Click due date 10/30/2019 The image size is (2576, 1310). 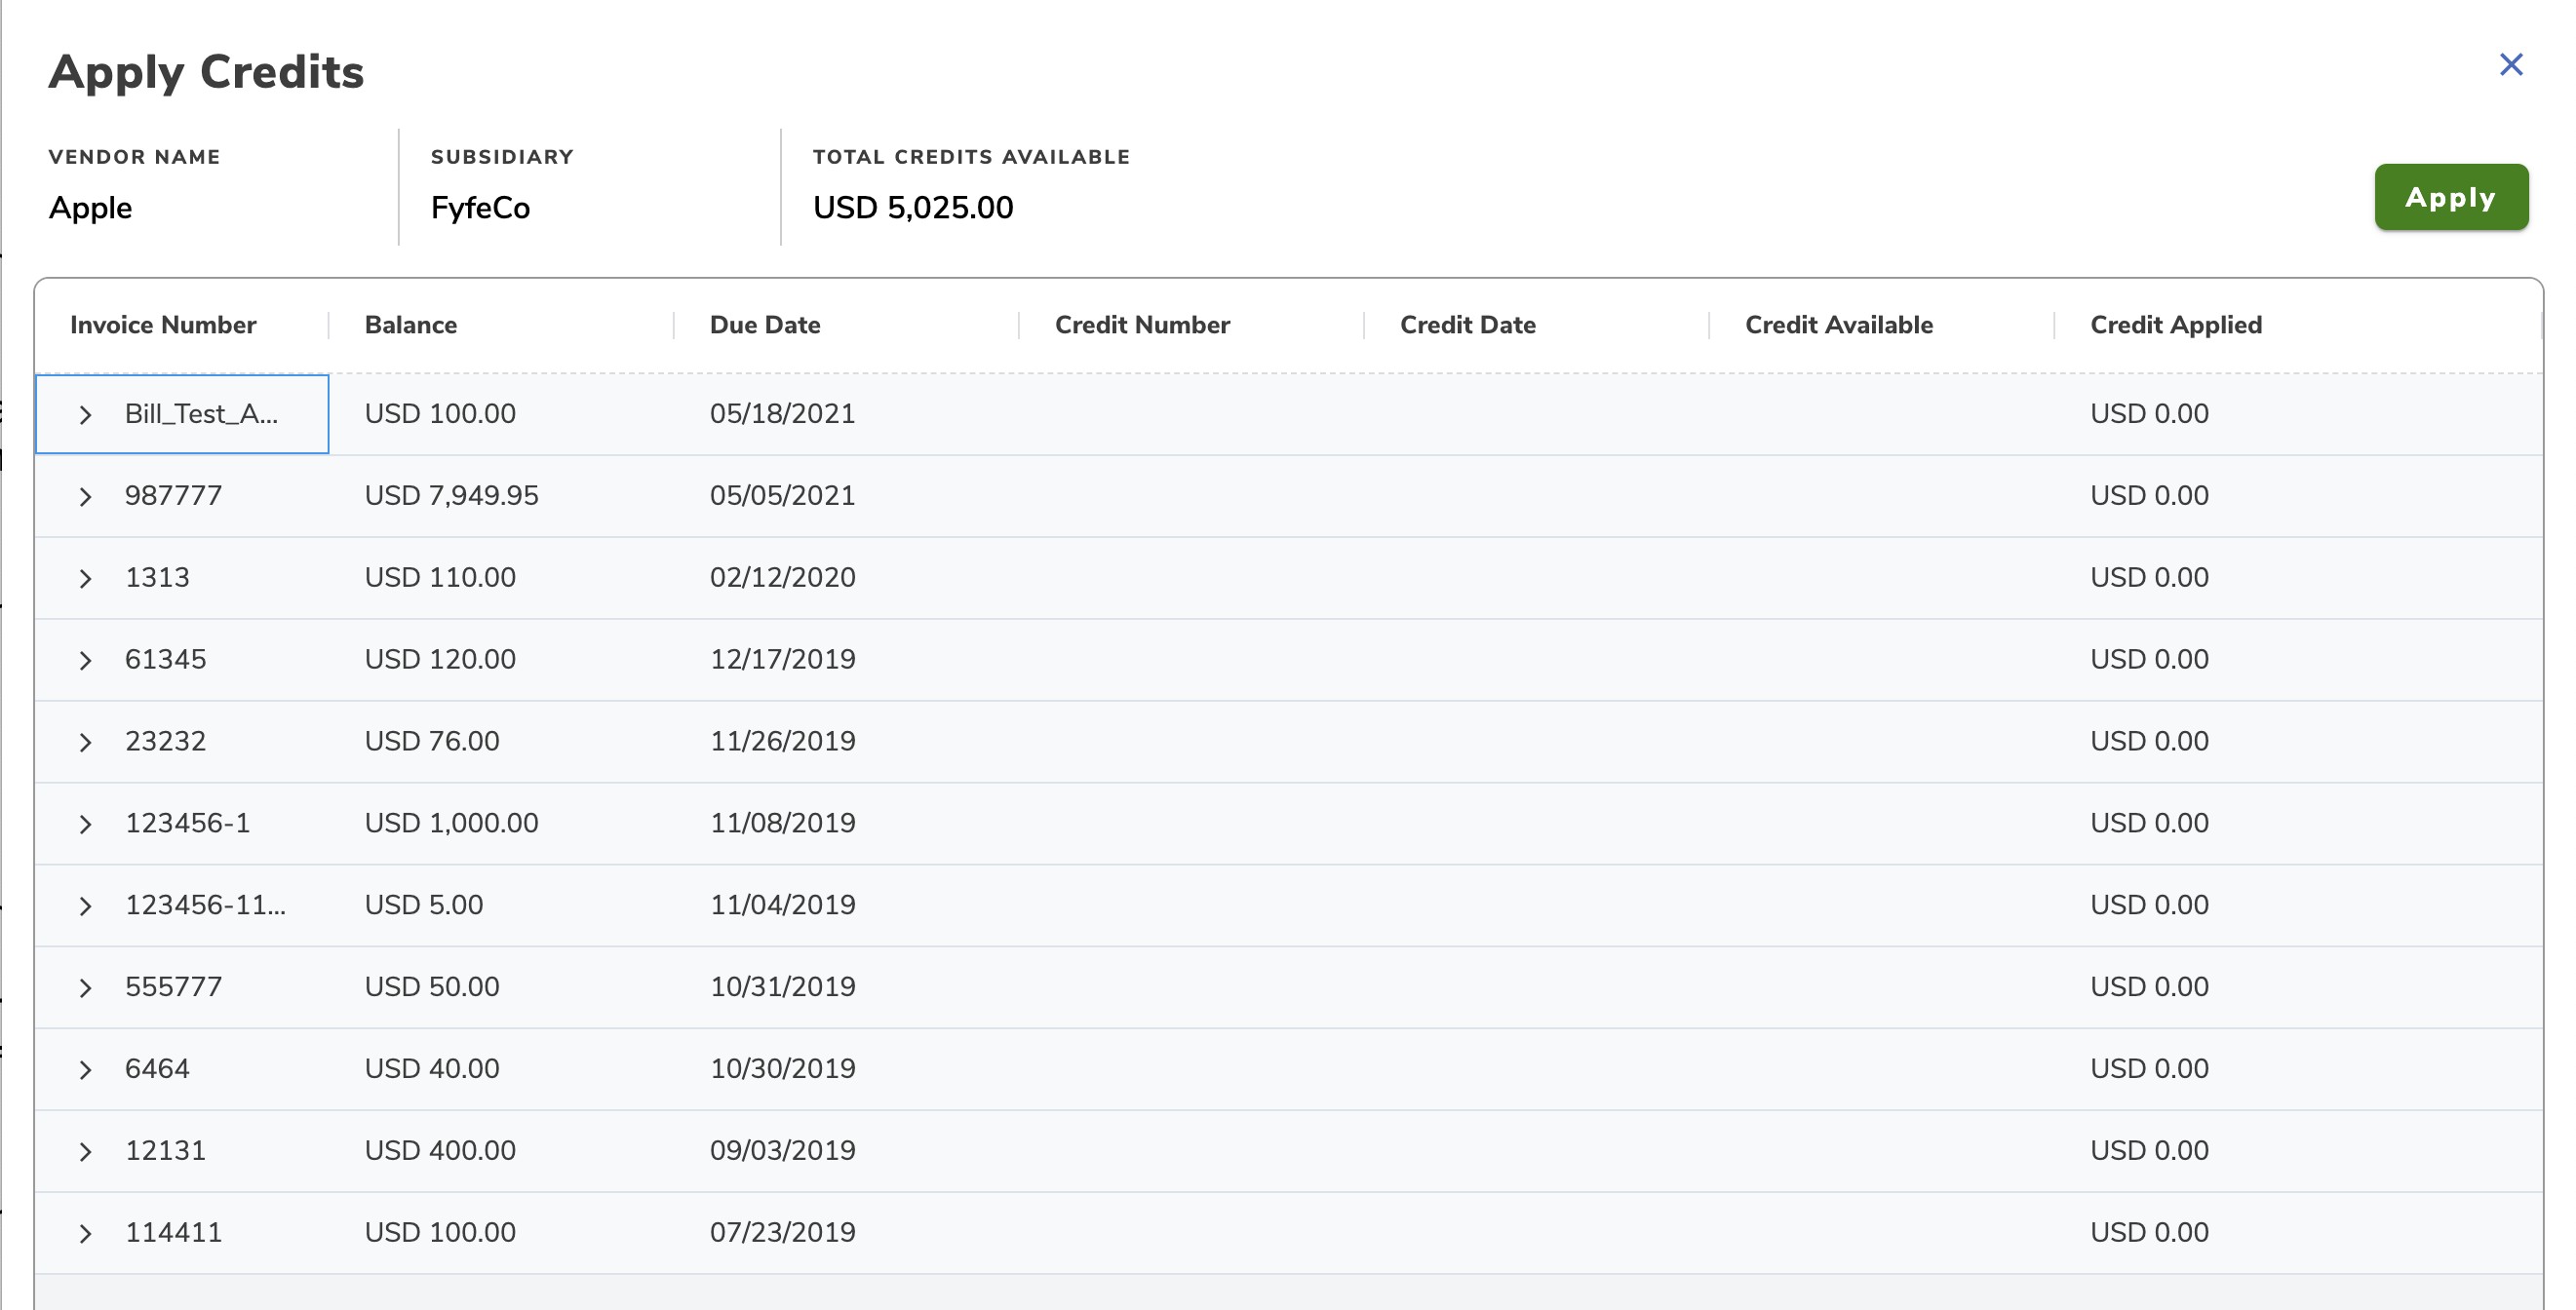click(x=782, y=1070)
